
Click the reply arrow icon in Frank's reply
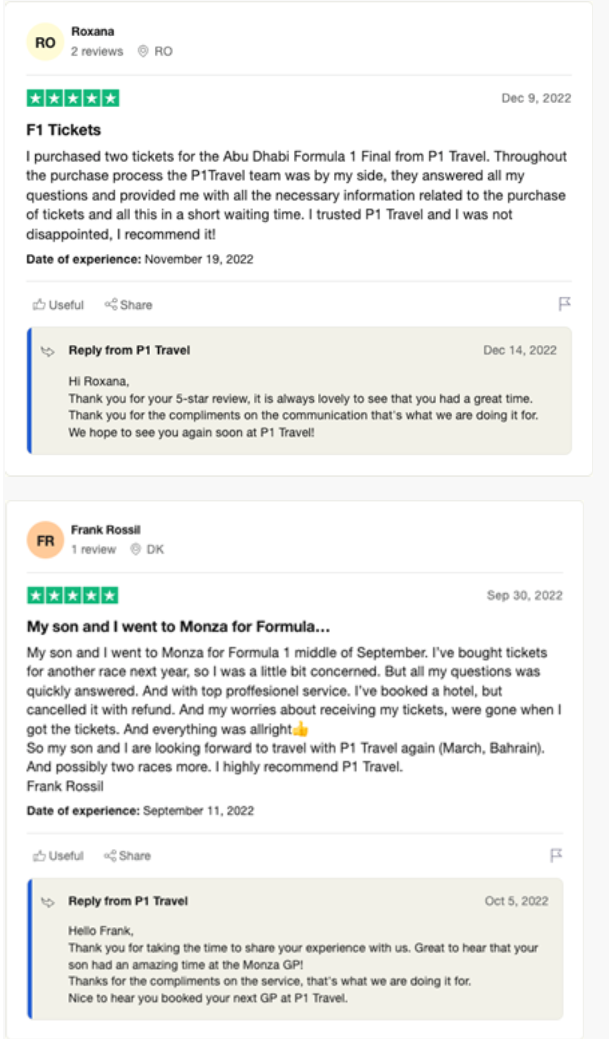47,902
